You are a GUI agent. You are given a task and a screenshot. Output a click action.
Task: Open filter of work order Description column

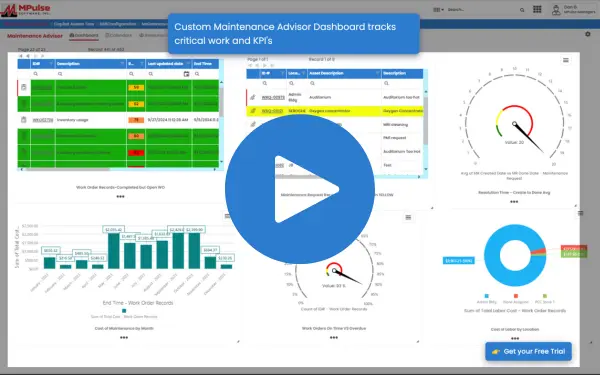[x=122, y=64]
